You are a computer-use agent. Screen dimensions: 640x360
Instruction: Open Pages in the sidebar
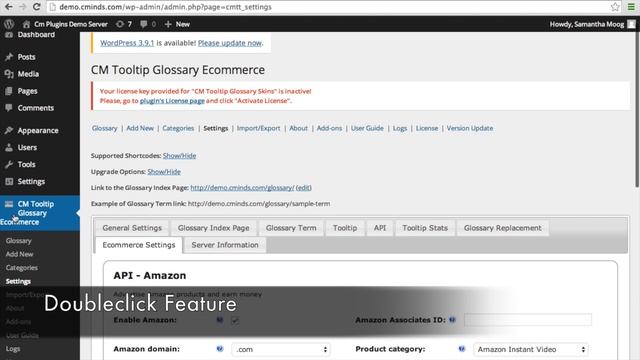(x=27, y=91)
